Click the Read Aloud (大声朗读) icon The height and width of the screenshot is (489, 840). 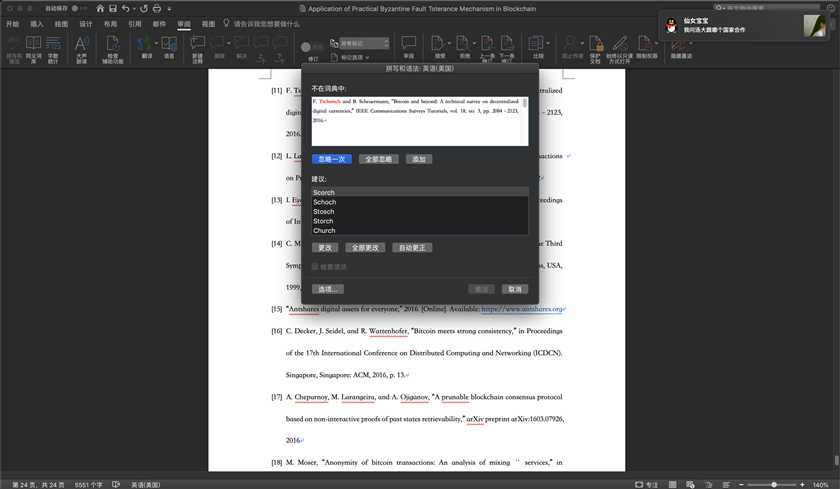click(81, 49)
